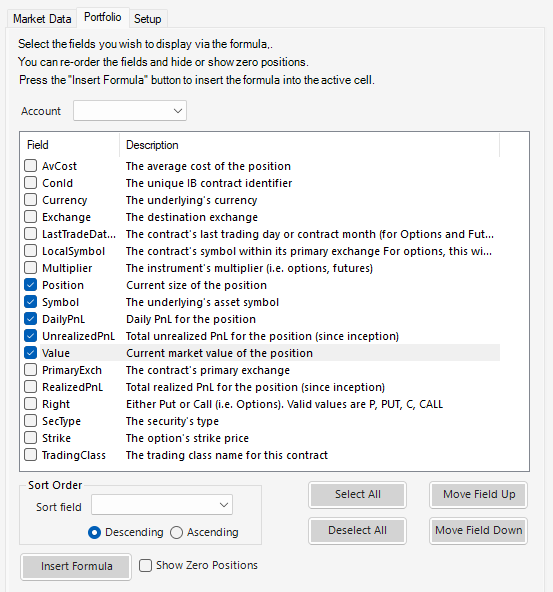This screenshot has height=592, width=553.
Task: Click Deselect All button
Action: click(x=357, y=530)
